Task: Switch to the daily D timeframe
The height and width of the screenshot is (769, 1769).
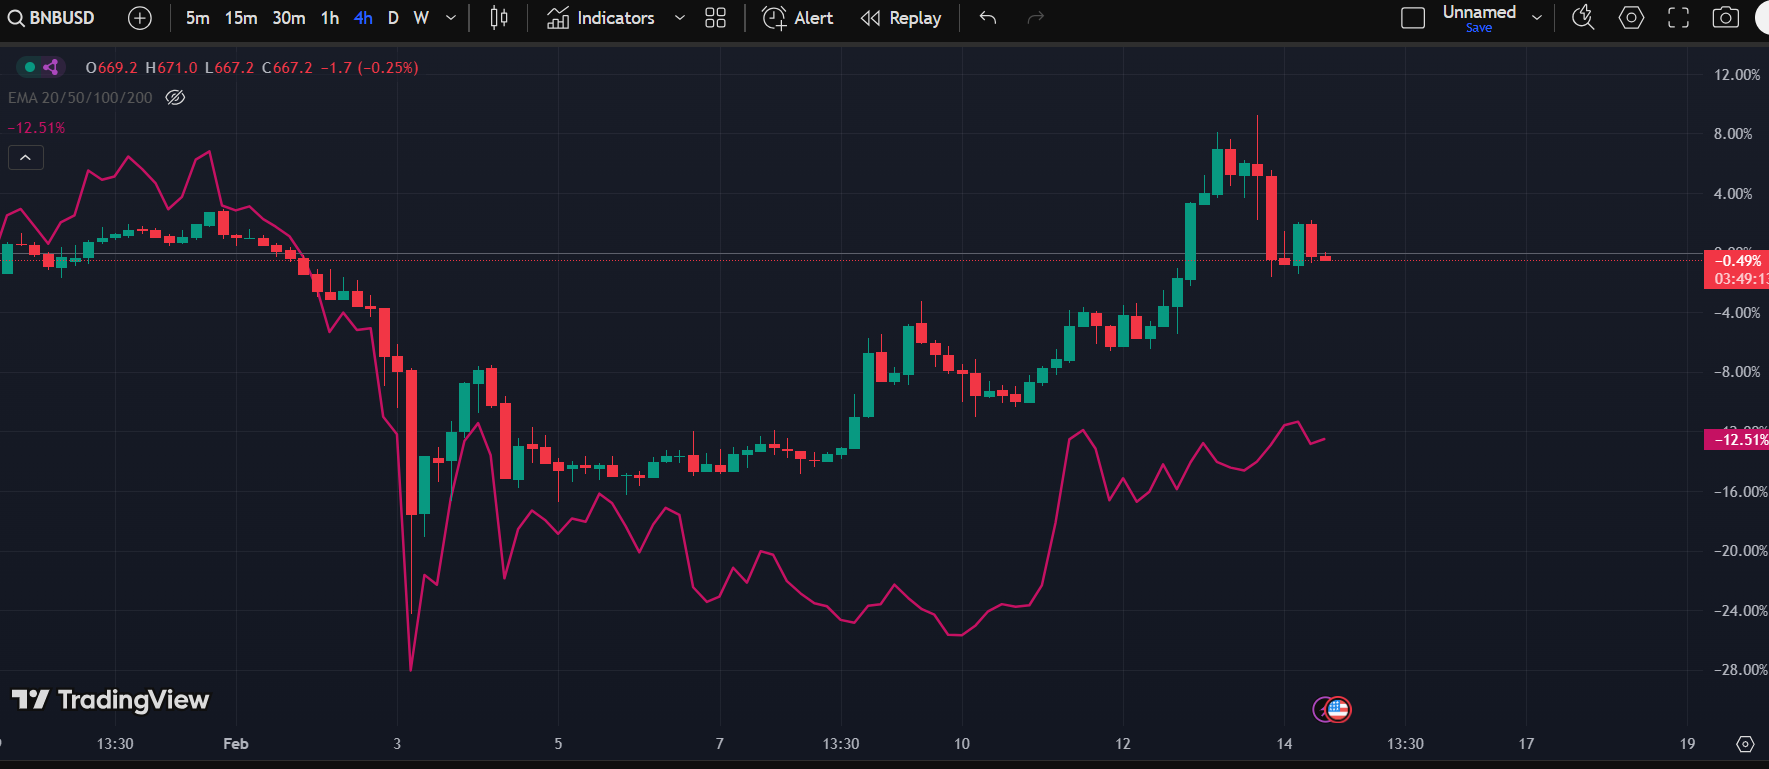Action: pos(393,18)
